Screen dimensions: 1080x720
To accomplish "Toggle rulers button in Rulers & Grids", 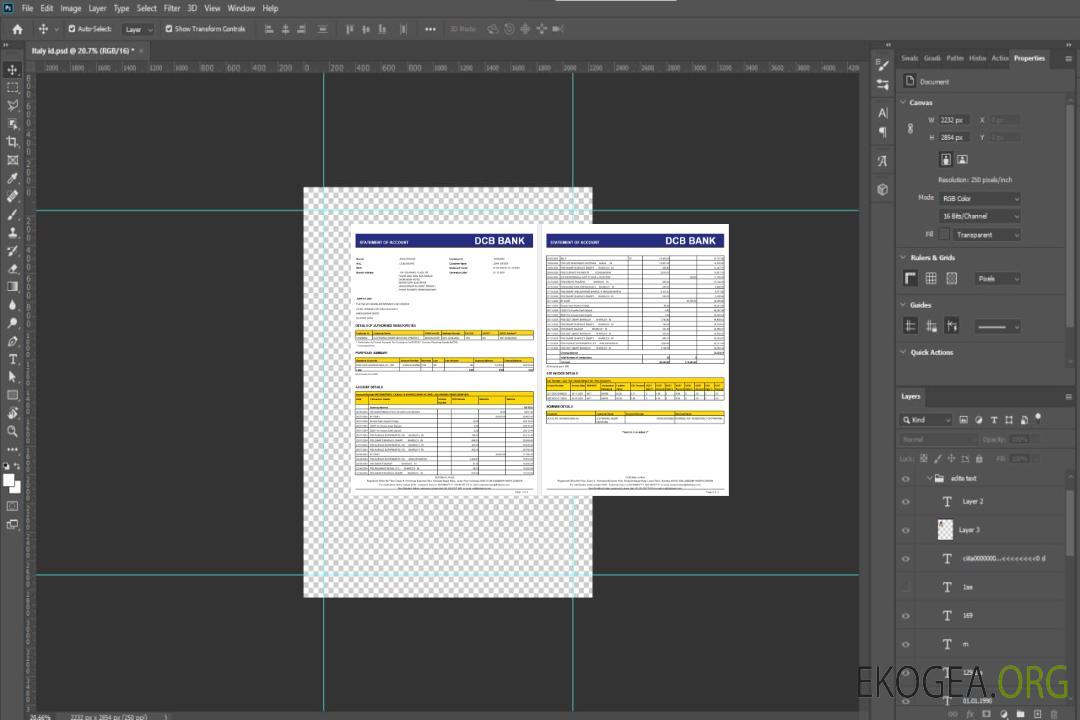I will pos(910,278).
